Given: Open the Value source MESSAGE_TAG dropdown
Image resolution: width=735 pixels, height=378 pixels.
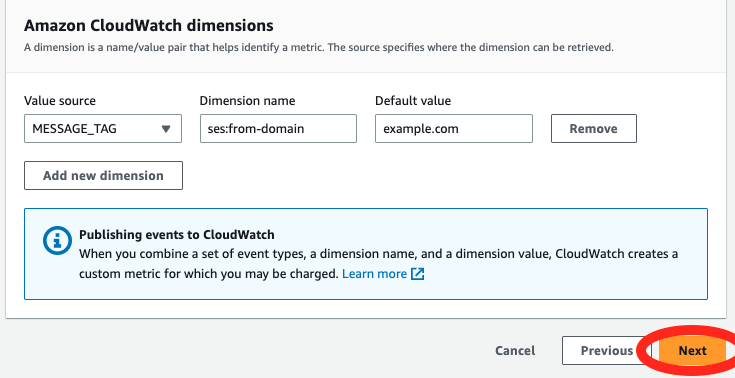Looking at the screenshot, I should pyautogui.click(x=103, y=129).
